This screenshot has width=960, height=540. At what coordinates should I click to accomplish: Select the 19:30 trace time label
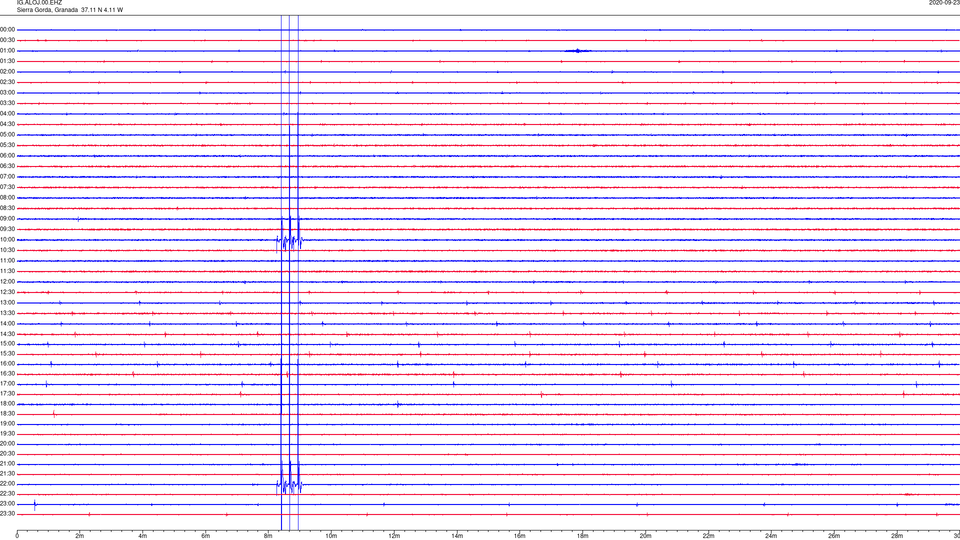click(x=8, y=433)
